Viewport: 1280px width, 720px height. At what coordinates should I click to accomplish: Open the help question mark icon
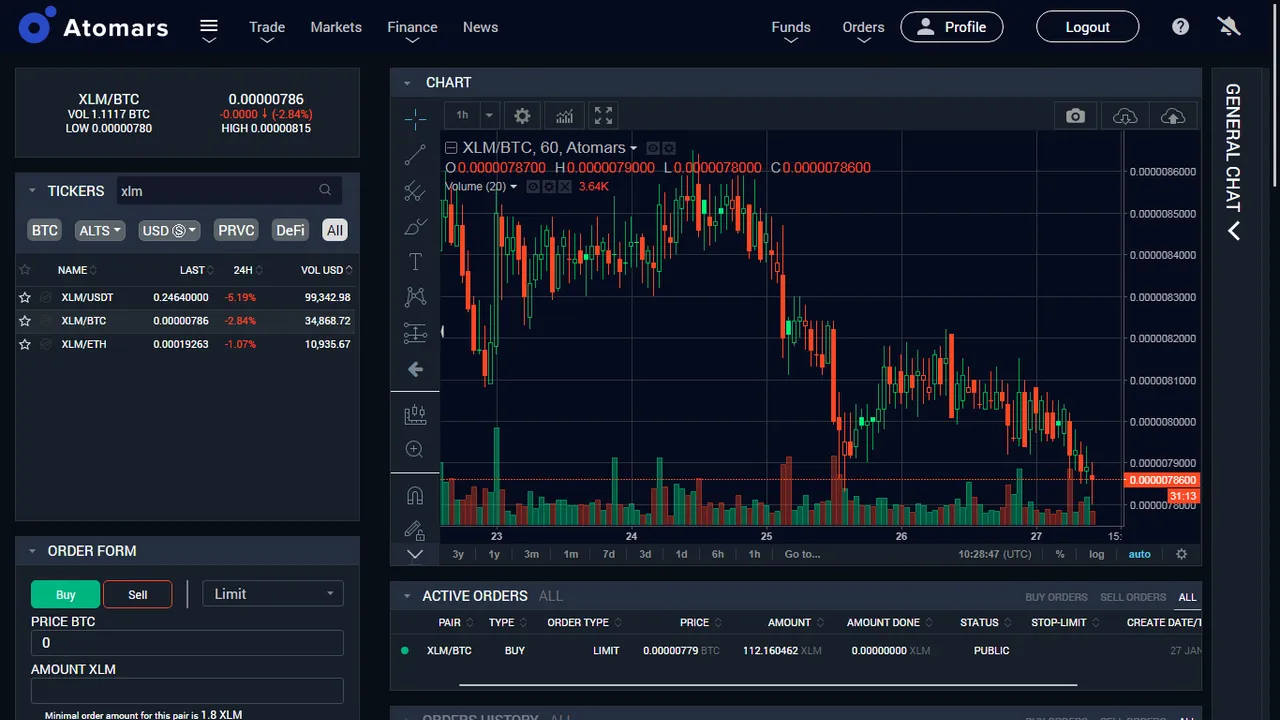(1181, 27)
